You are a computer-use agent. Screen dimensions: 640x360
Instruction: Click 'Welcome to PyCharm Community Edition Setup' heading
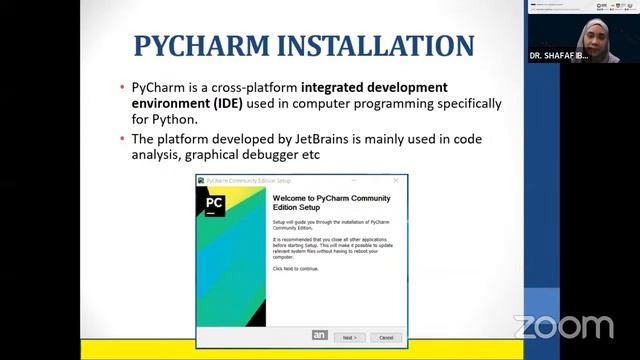pyautogui.click(x=331, y=203)
